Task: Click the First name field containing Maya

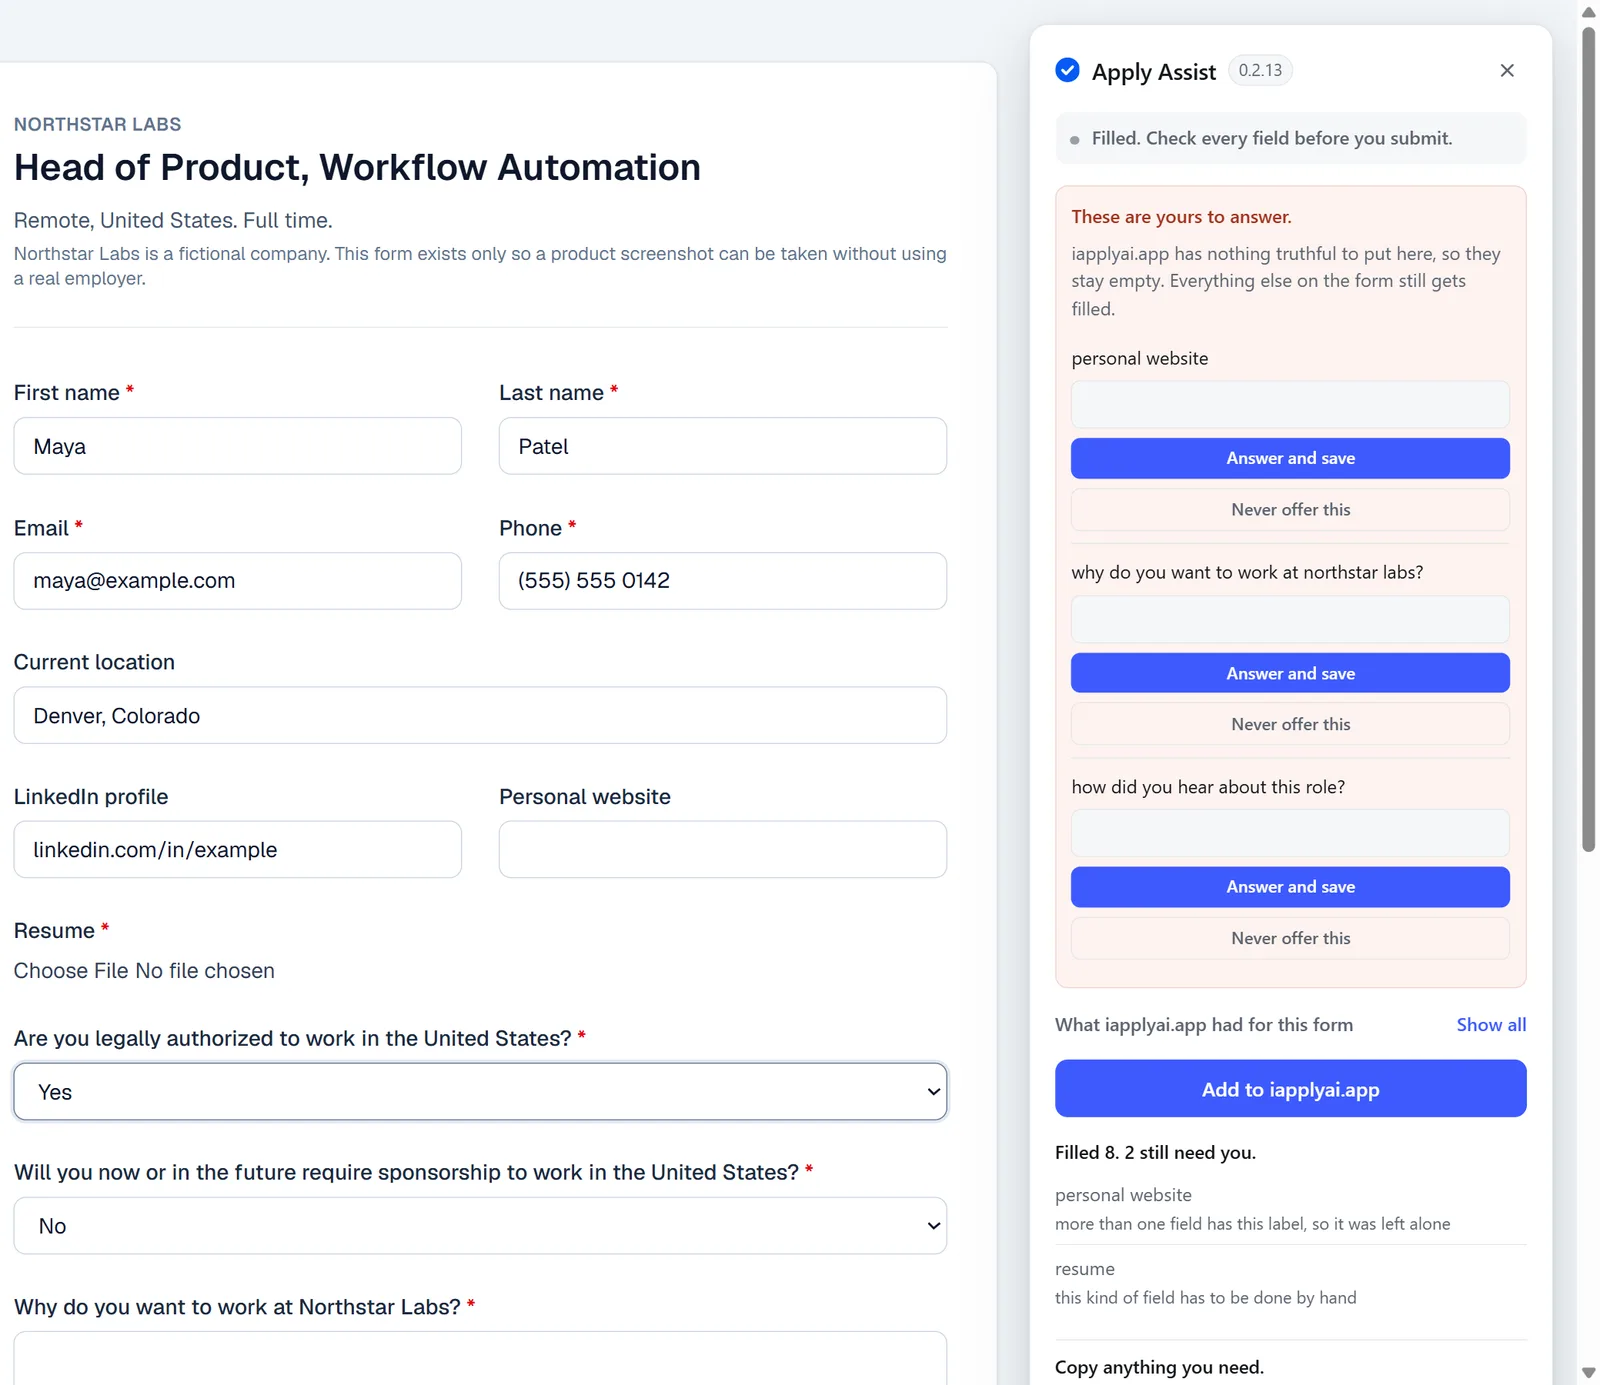Action: (238, 446)
